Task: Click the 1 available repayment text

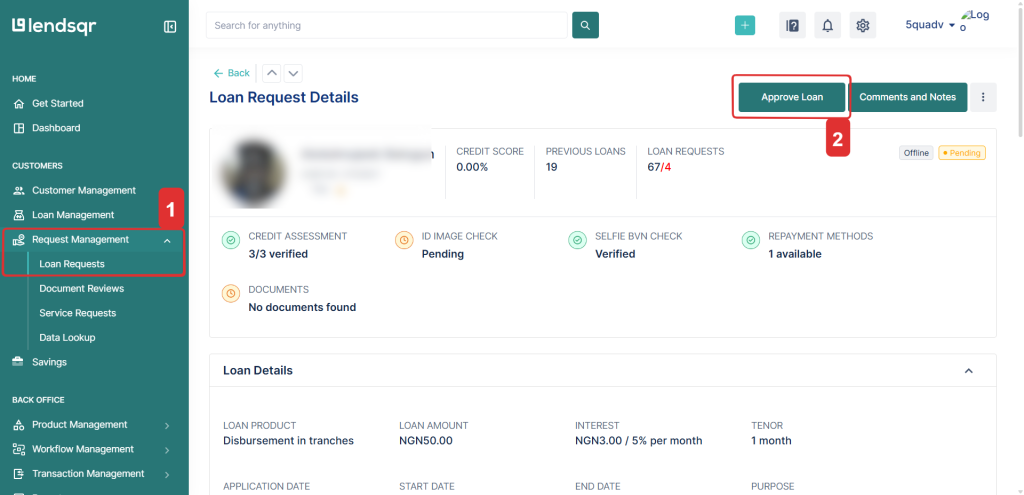Action: pyautogui.click(x=795, y=254)
